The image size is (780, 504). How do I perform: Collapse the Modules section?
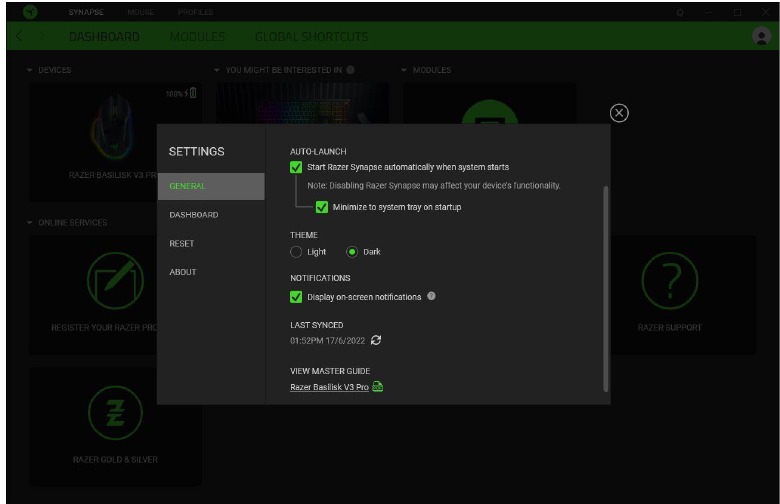[x=403, y=70]
